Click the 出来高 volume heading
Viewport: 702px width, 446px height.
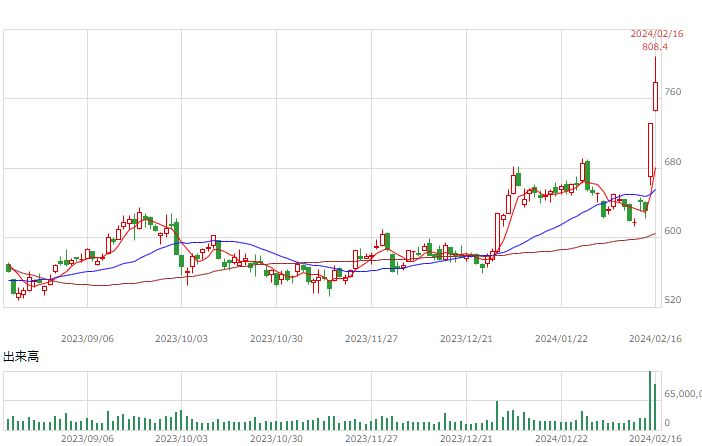pyautogui.click(x=21, y=356)
